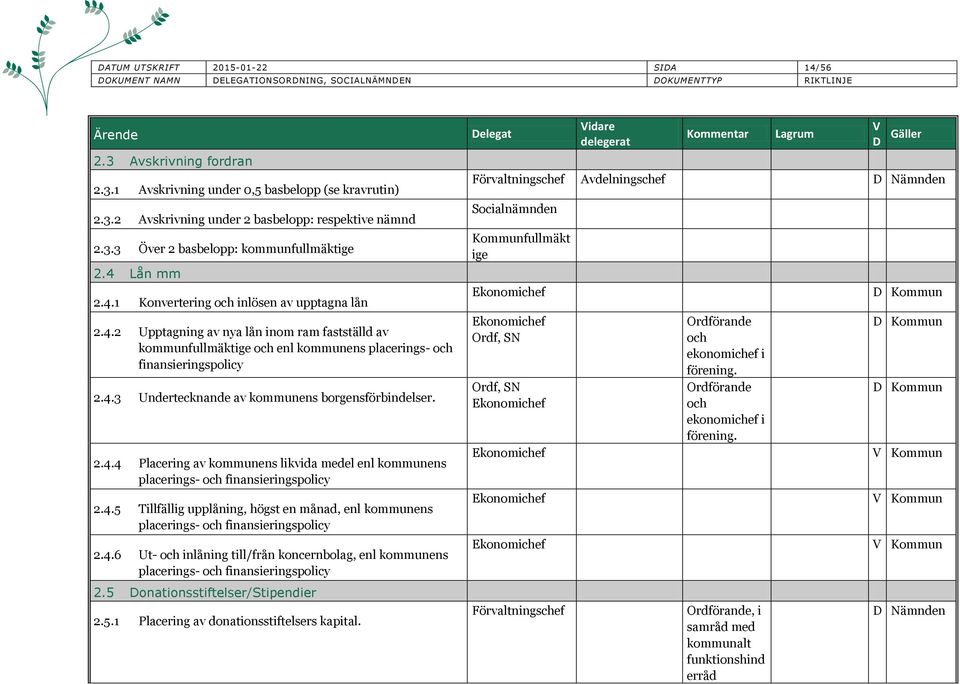The width and height of the screenshot is (960, 684).
Task: Click the comment in row 2.5.1
Action: coord(725,643)
